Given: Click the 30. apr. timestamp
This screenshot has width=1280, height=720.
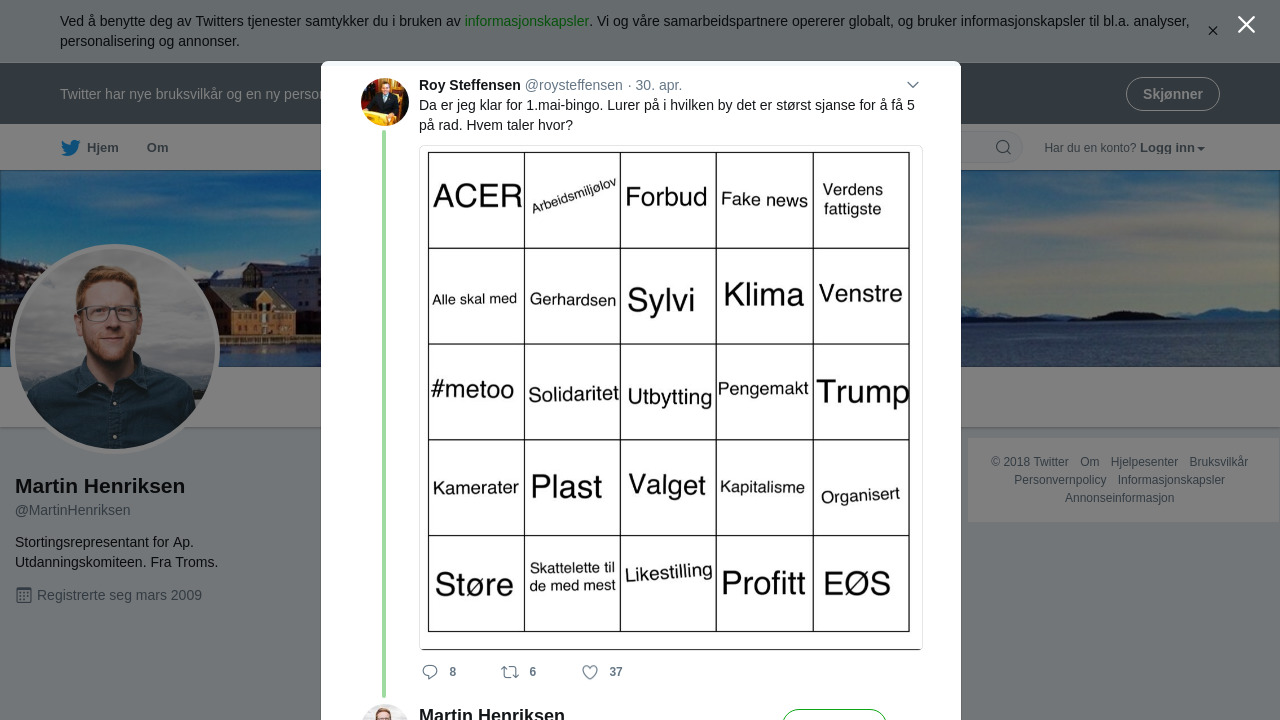Looking at the screenshot, I should (x=659, y=85).
